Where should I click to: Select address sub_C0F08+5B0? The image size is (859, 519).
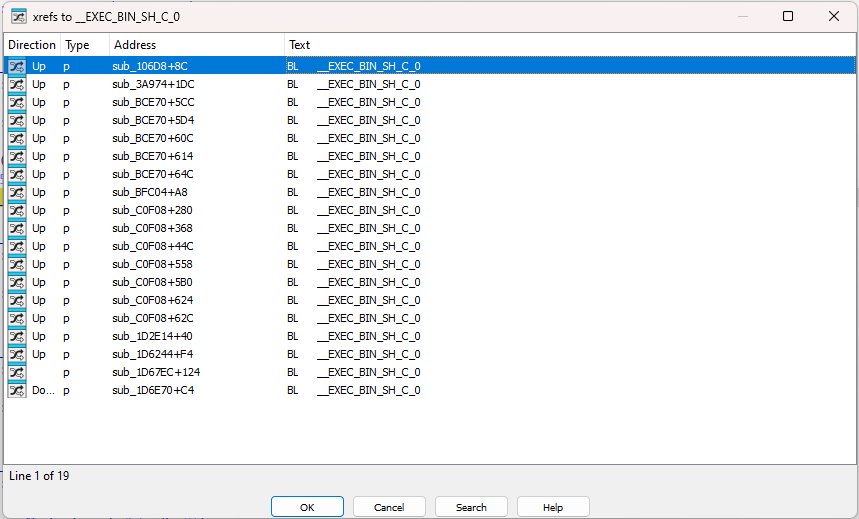tap(152, 282)
